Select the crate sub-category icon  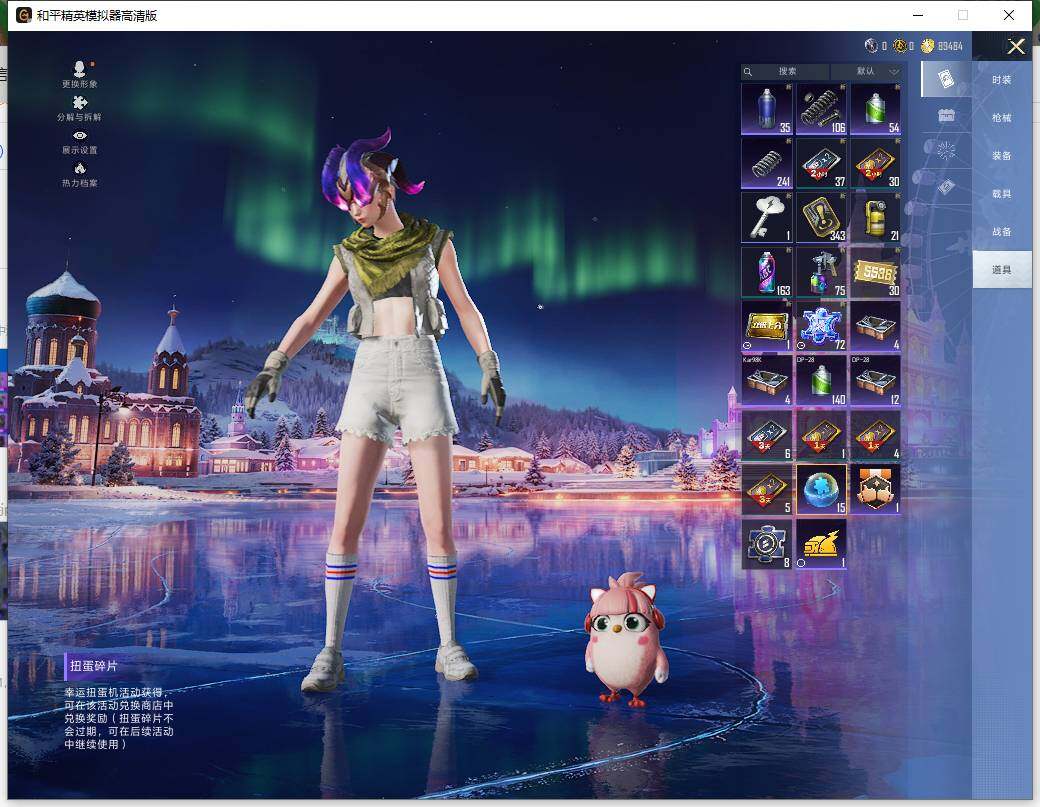pyautogui.click(x=946, y=115)
